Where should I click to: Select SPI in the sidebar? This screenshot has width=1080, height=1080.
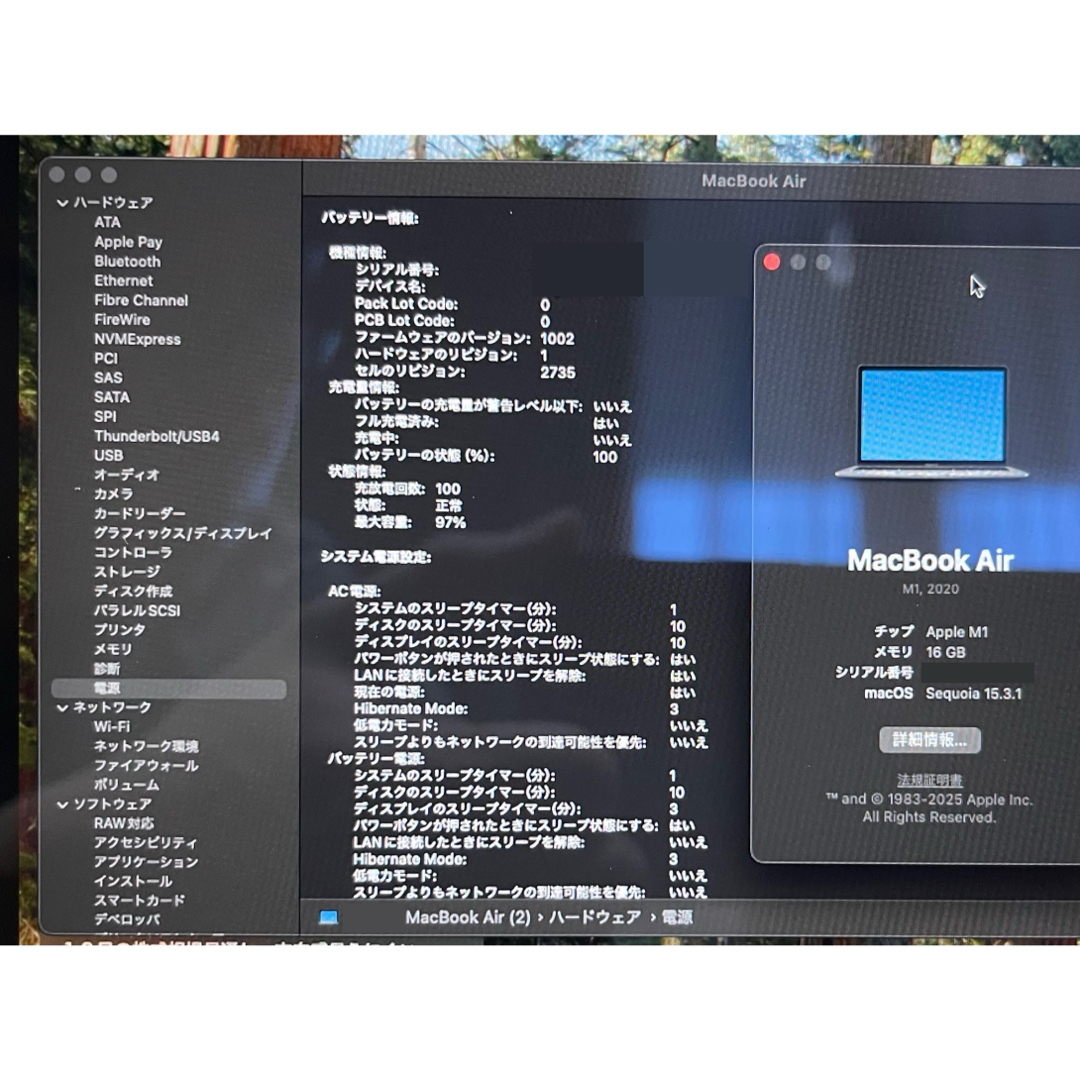click(105, 417)
